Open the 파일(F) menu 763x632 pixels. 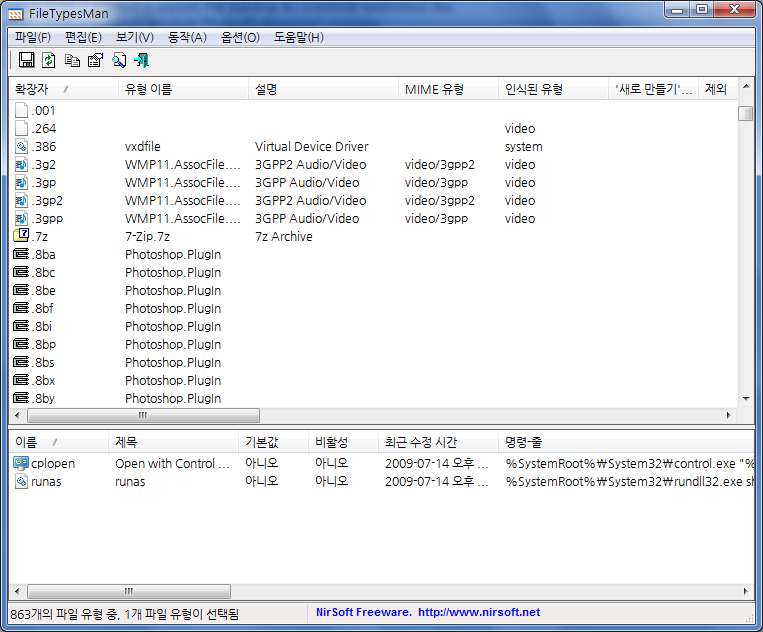(33, 37)
